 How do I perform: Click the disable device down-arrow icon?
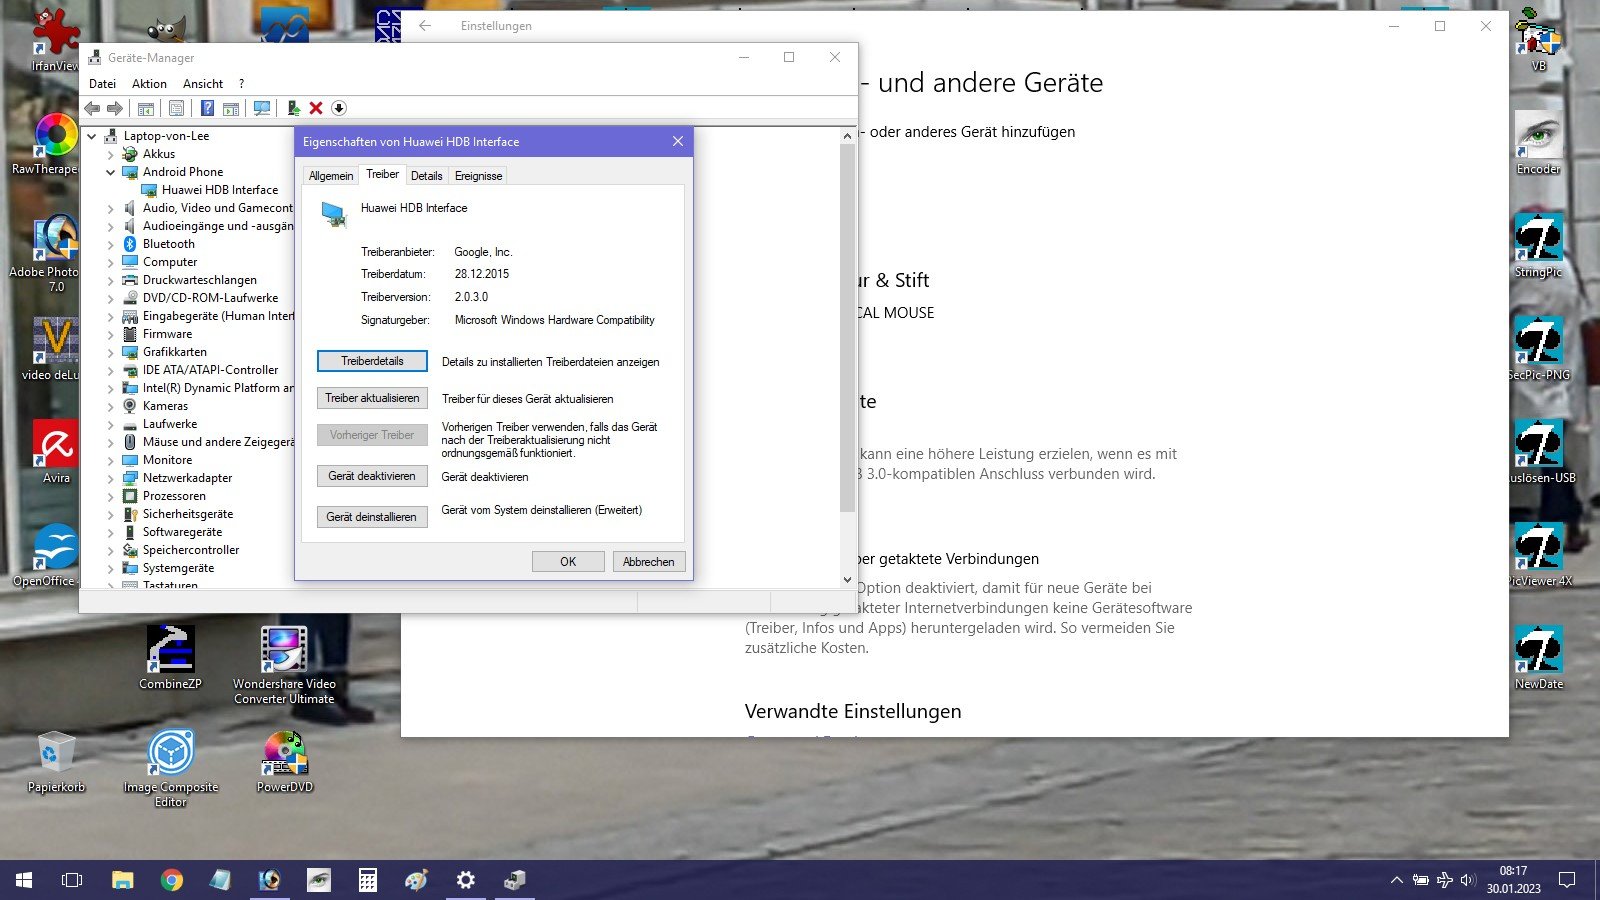tap(339, 108)
